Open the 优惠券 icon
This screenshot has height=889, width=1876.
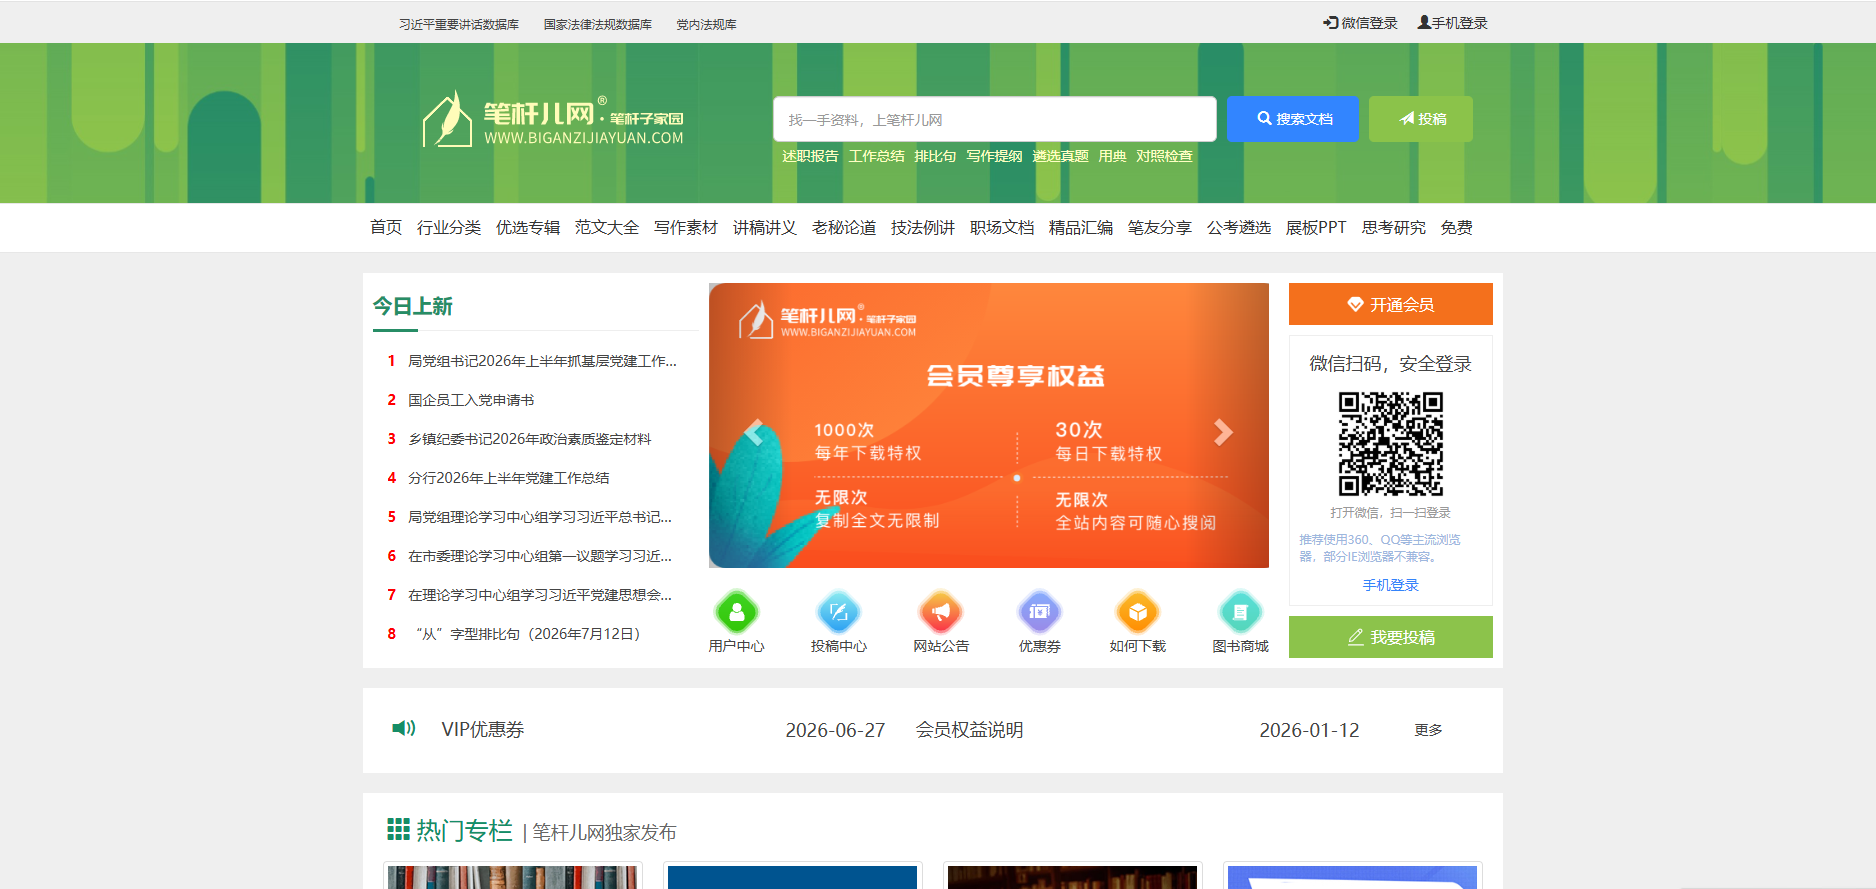(x=1040, y=612)
